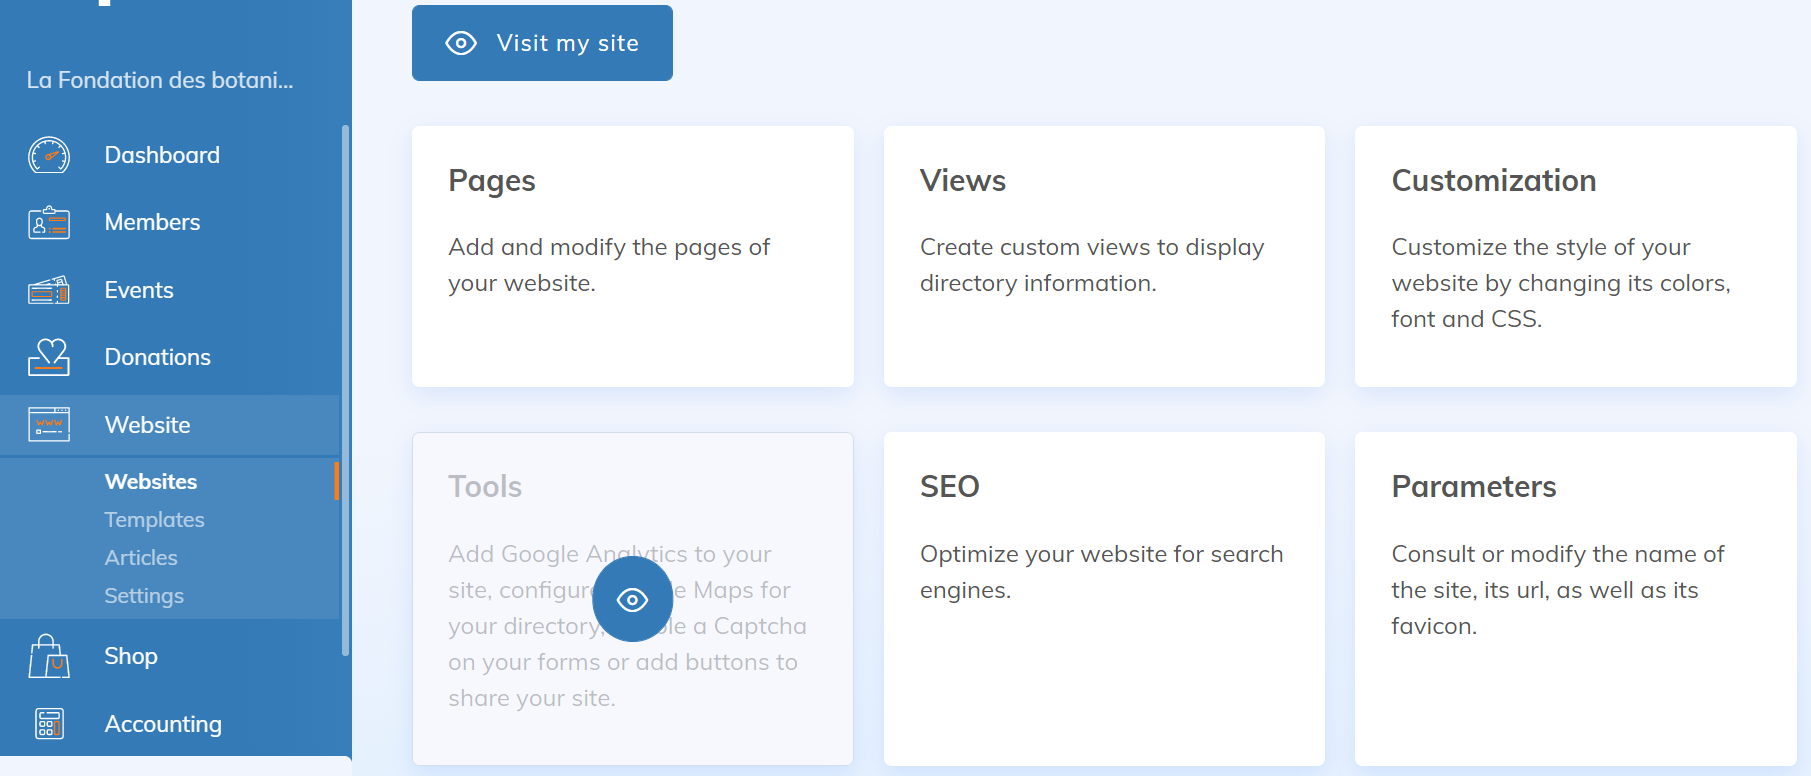Image resolution: width=1811 pixels, height=776 pixels.
Task: Click the Accounting calculator icon
Action: 49,723
